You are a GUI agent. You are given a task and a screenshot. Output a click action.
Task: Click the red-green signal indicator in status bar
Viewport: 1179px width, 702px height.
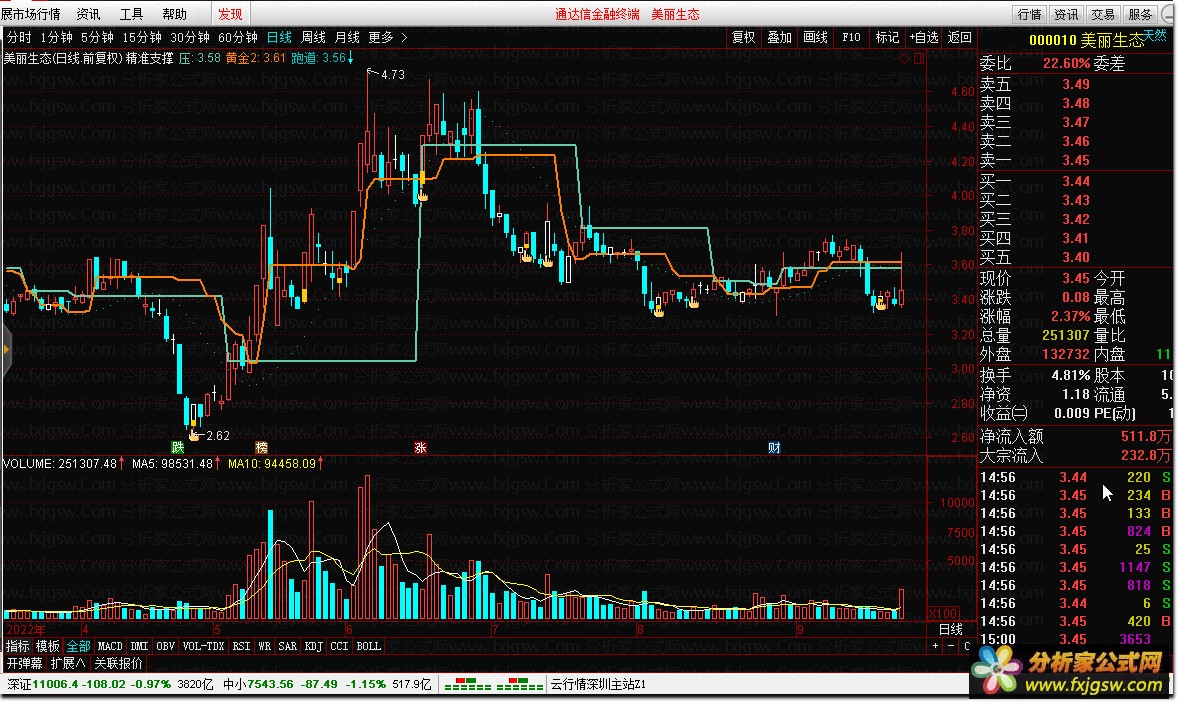point(494,684)
